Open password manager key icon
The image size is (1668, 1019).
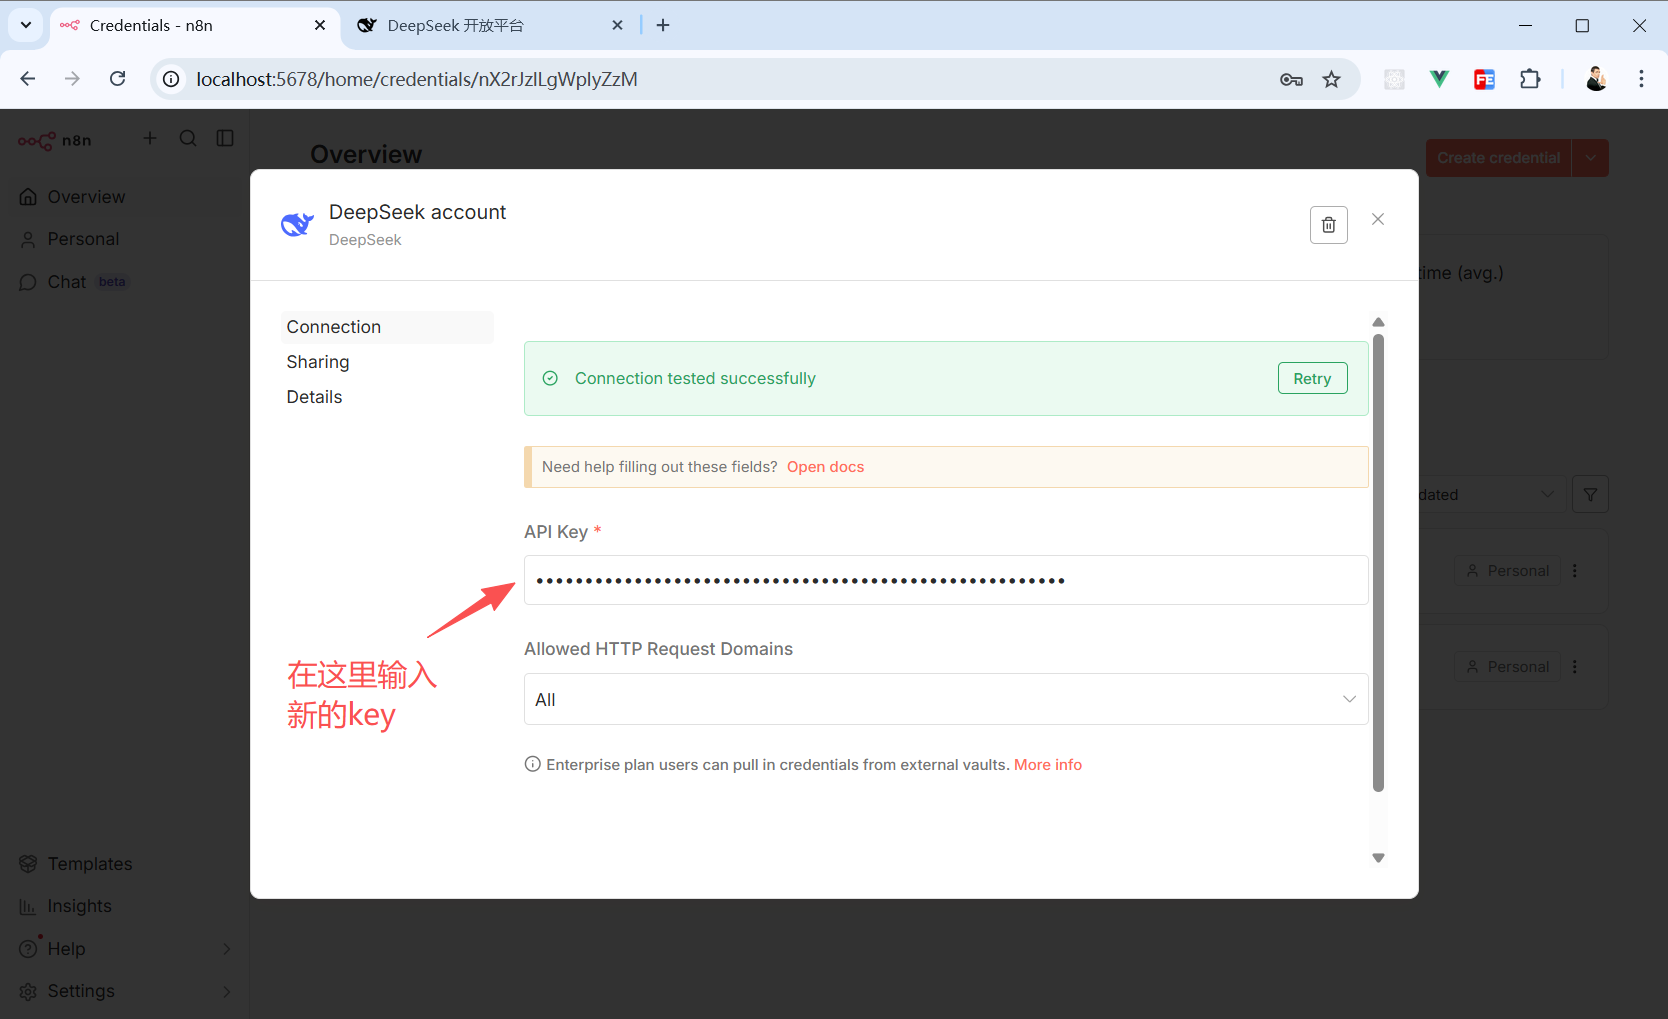1291,79
